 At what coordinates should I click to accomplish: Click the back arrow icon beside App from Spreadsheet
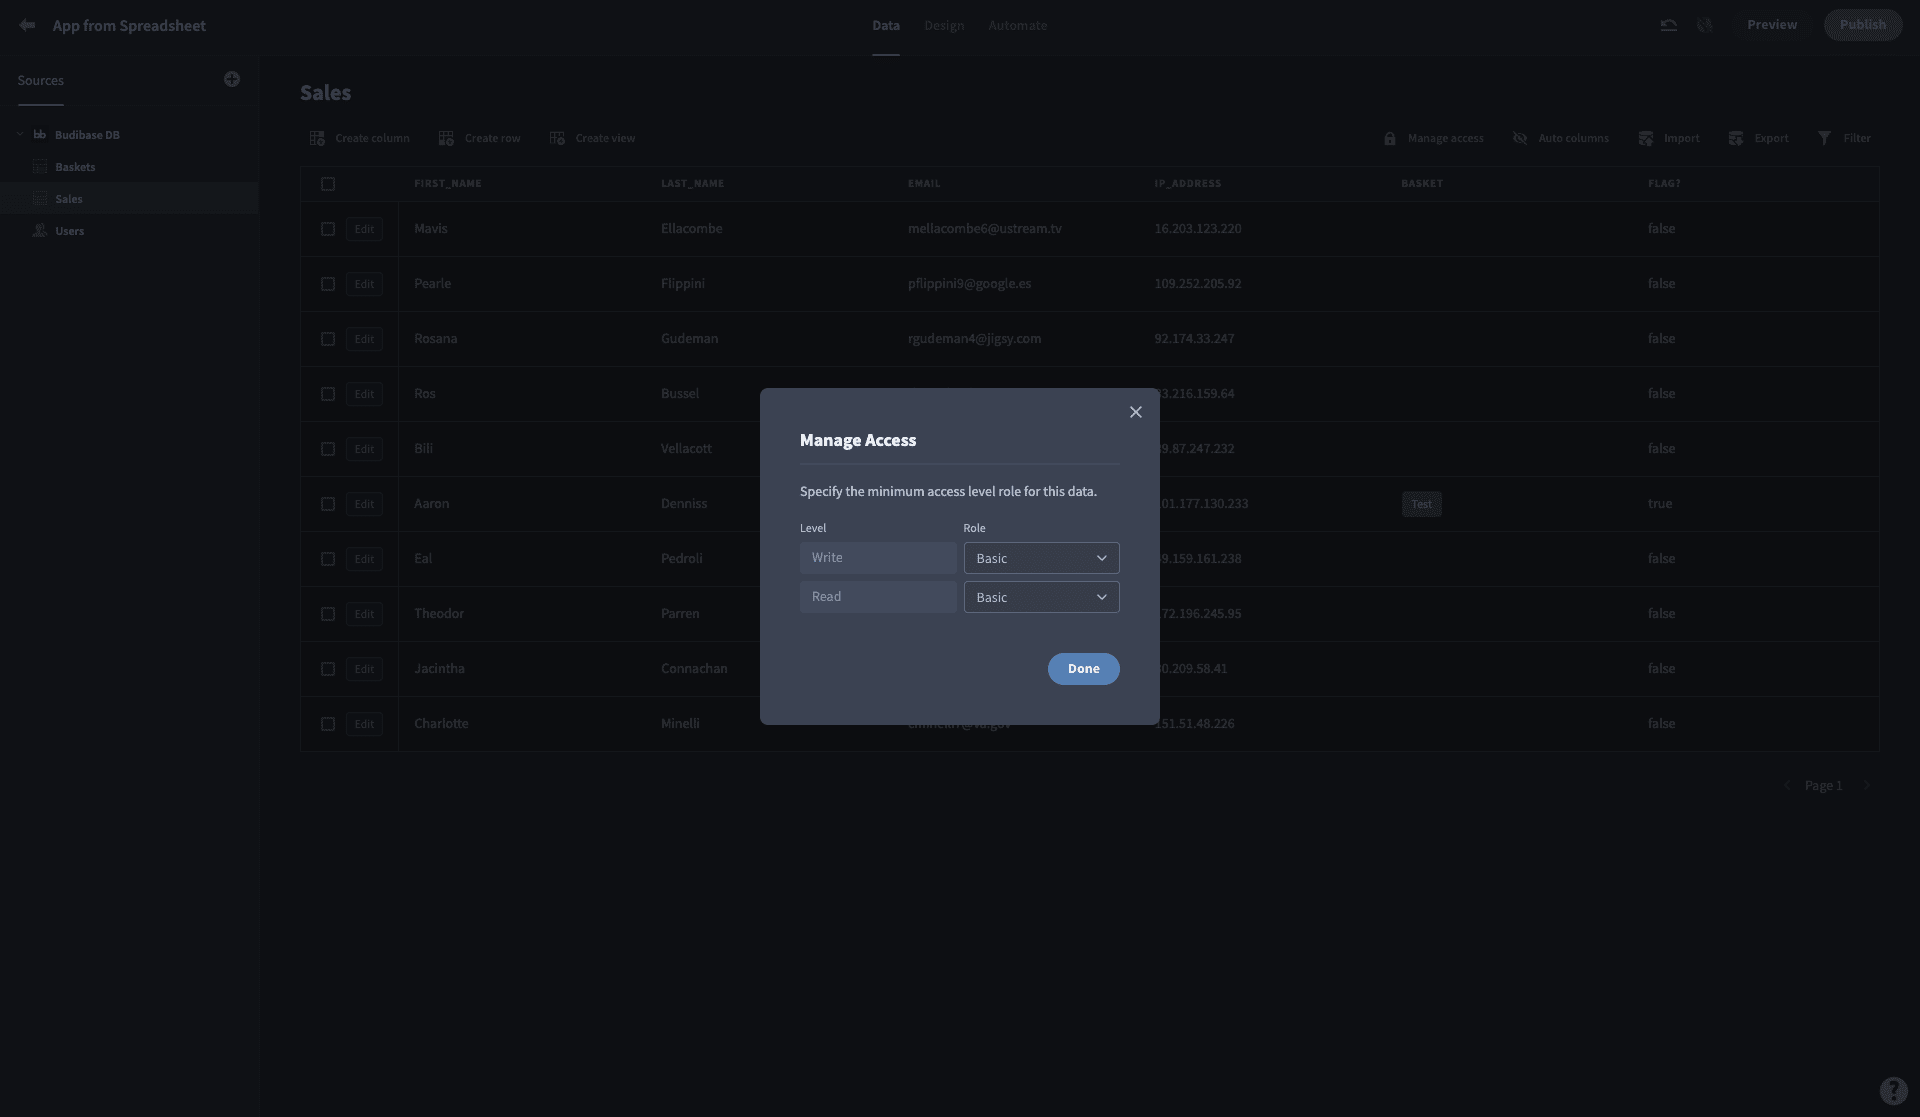tap(27, 25)
